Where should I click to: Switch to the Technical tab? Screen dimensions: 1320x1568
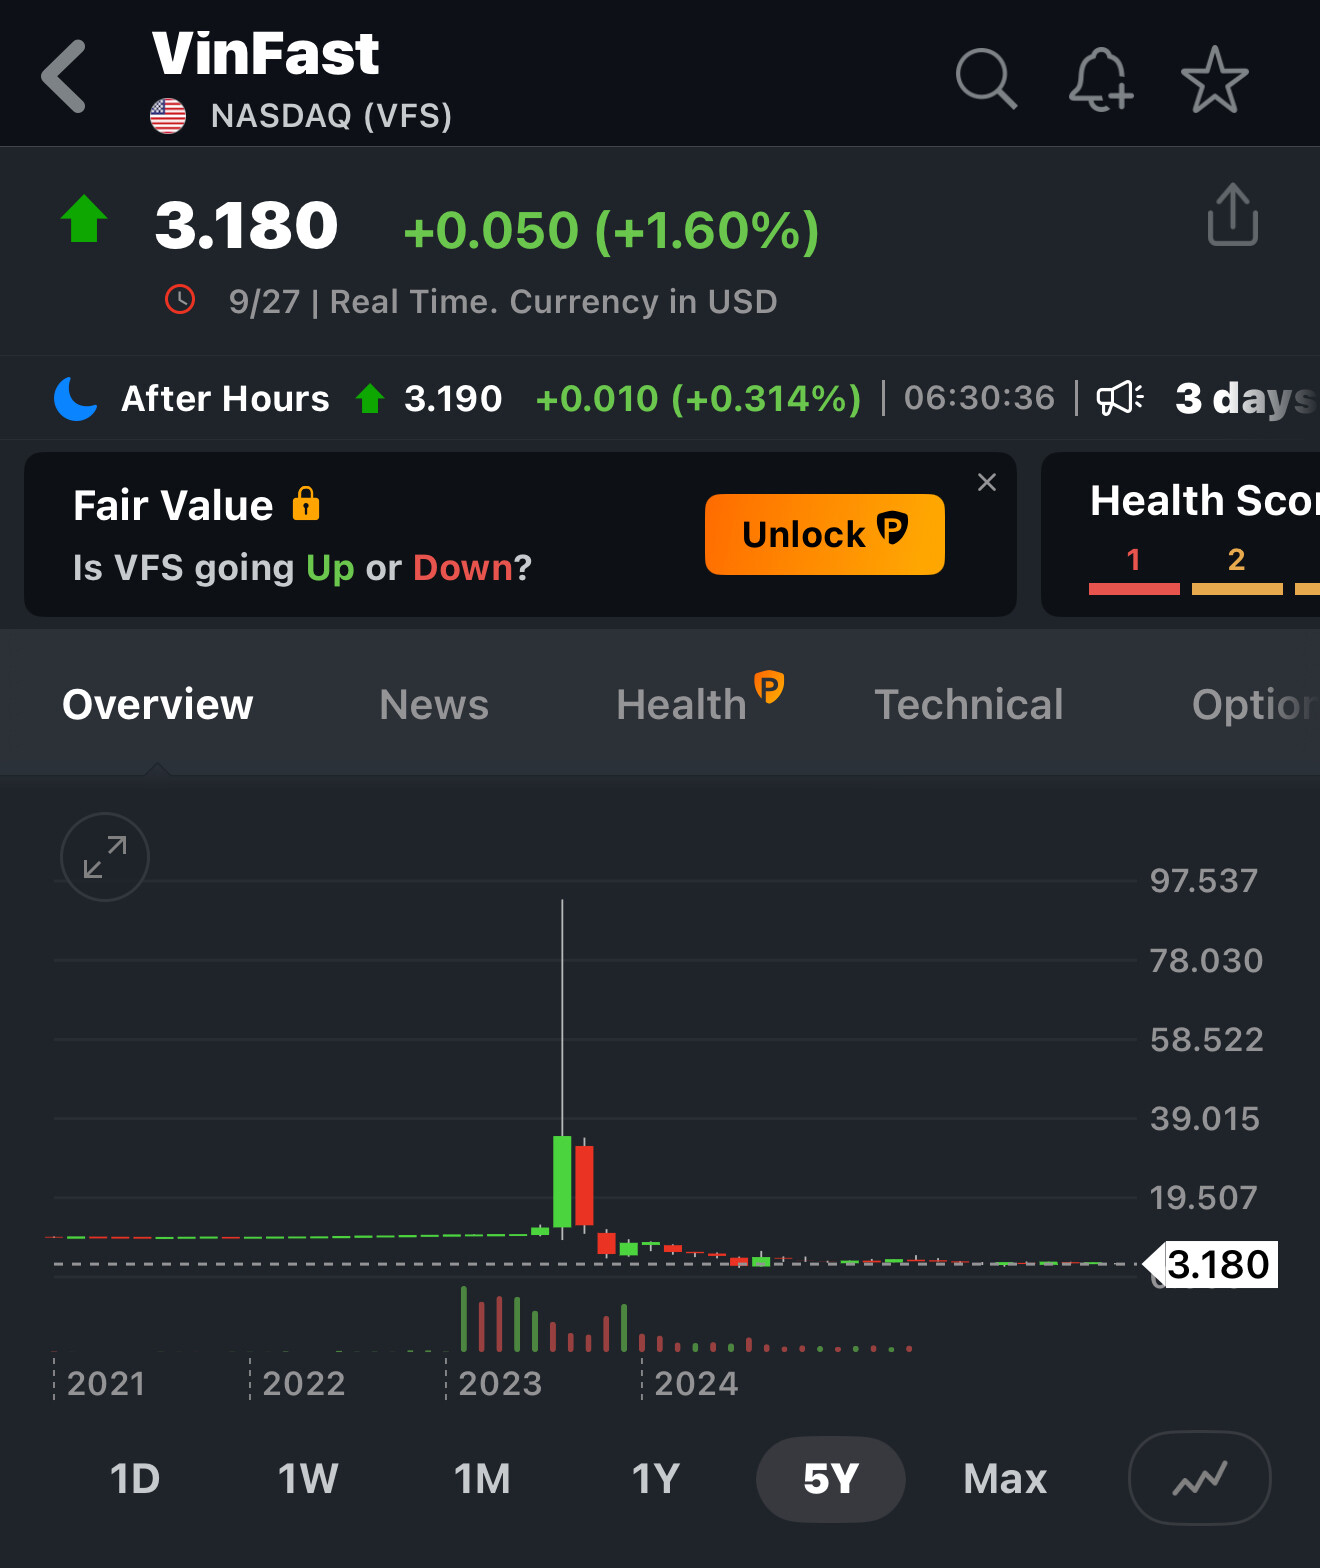tap(969, 704)
